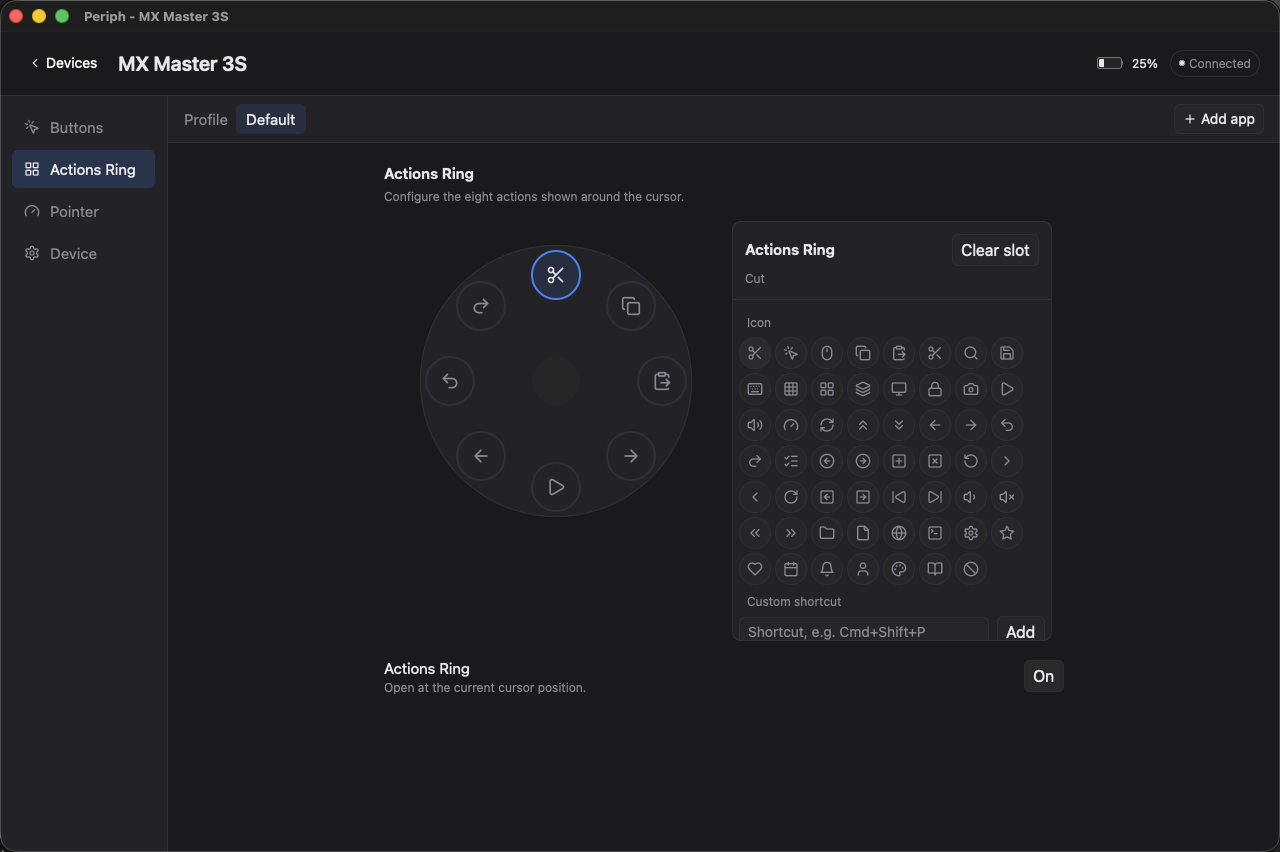Choose the speedometer gauge icon in grid

point(791,425)
